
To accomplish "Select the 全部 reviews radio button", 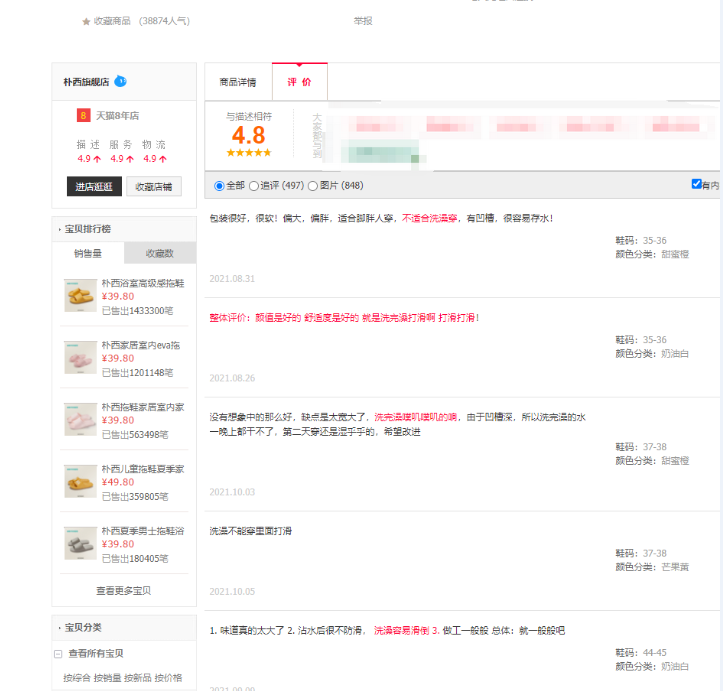I will click(219, 186).
